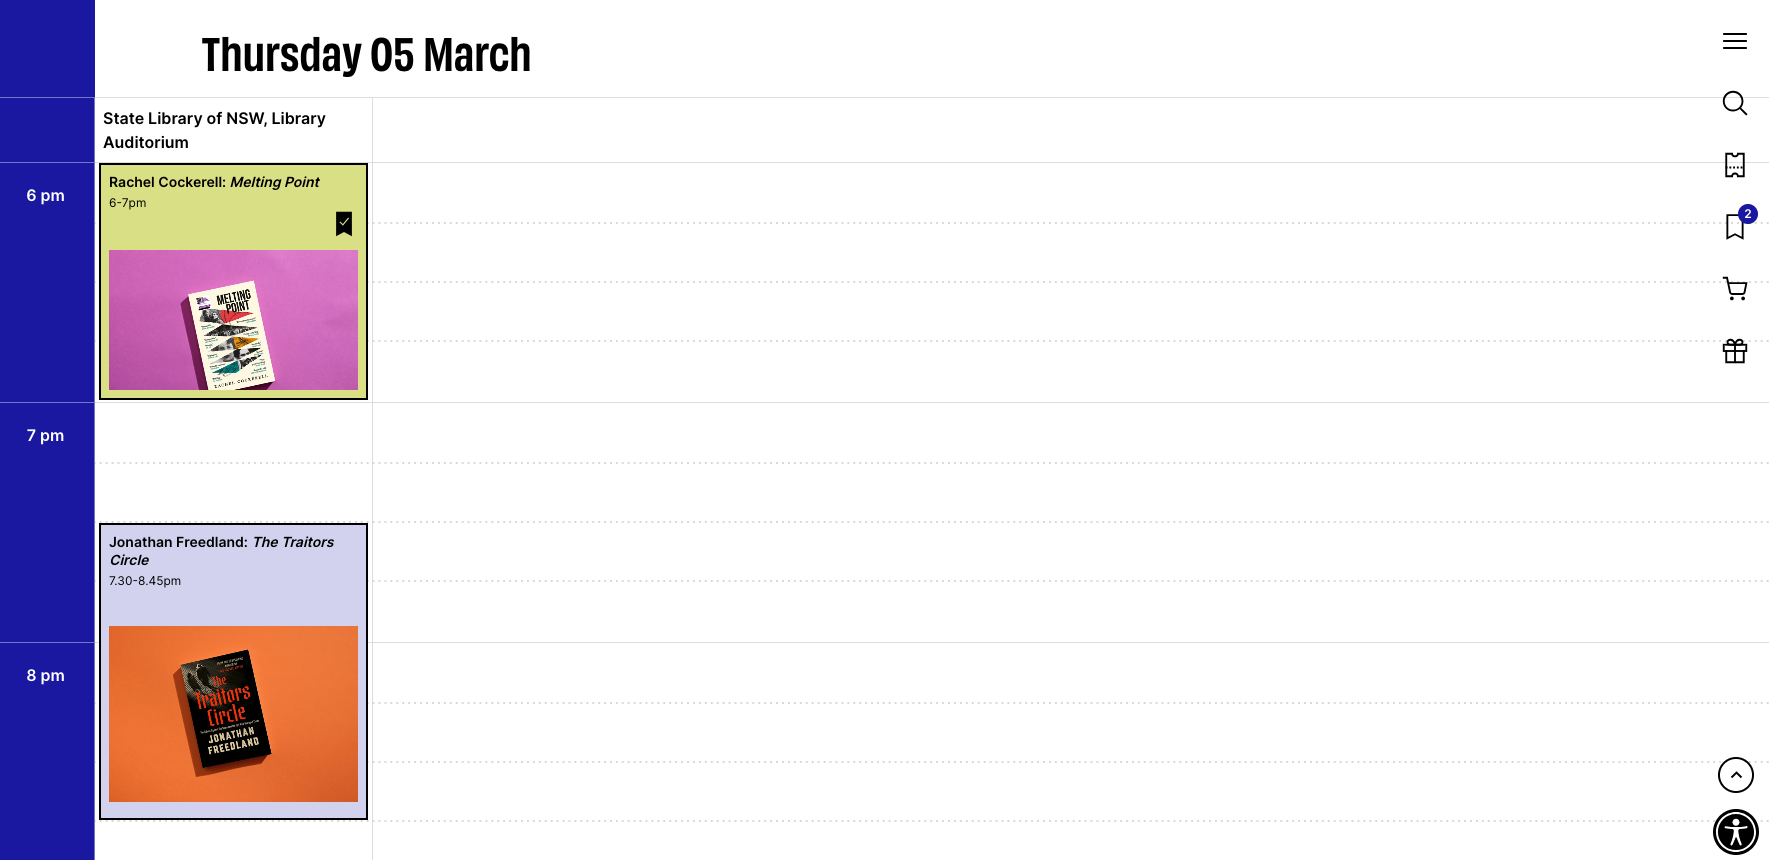View the shopping cart
The image size is (1769, 860).
coord(1734,289)
